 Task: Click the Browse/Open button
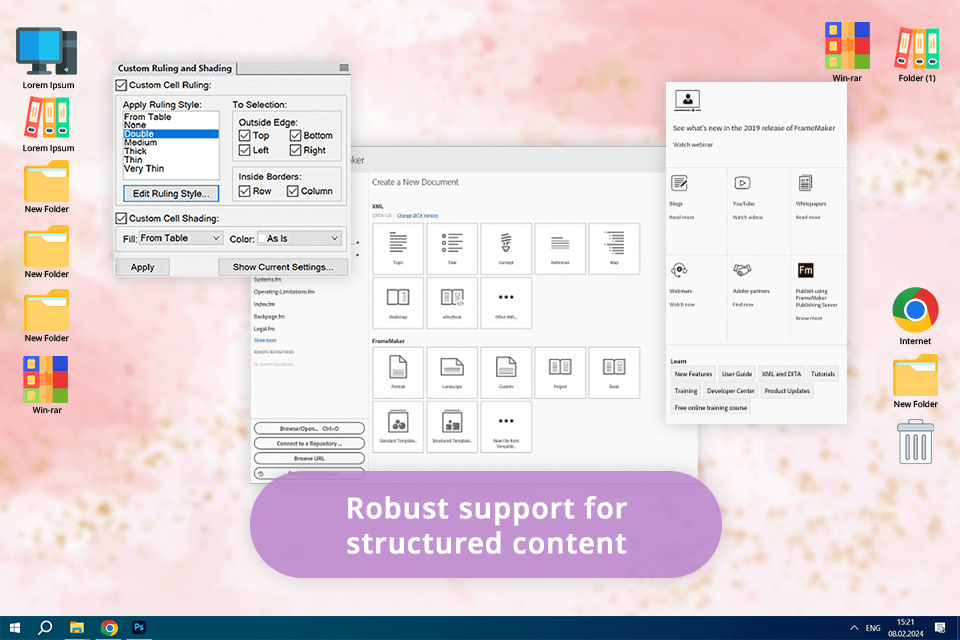309,429
